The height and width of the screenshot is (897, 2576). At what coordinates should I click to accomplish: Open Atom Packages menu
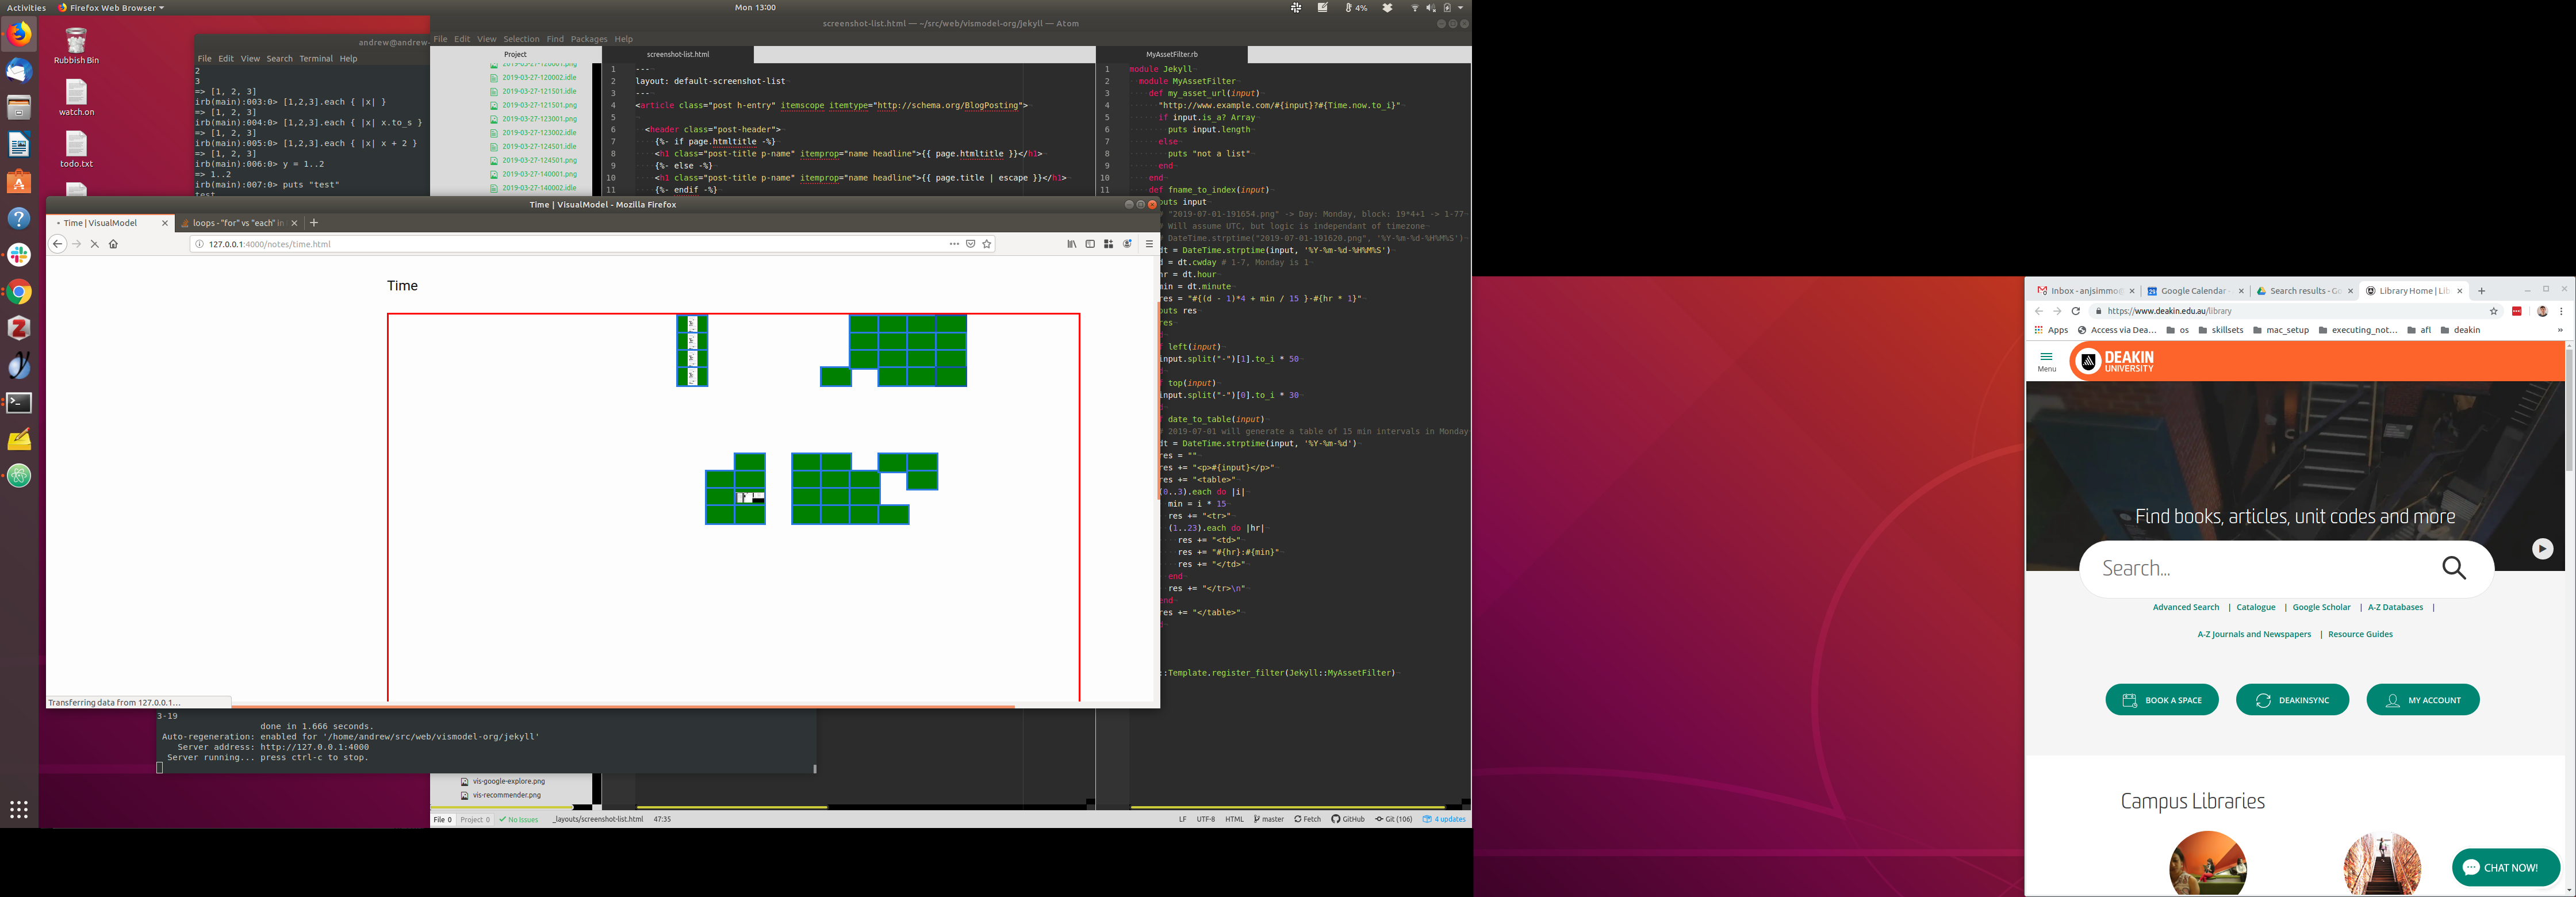click(589, 39)
